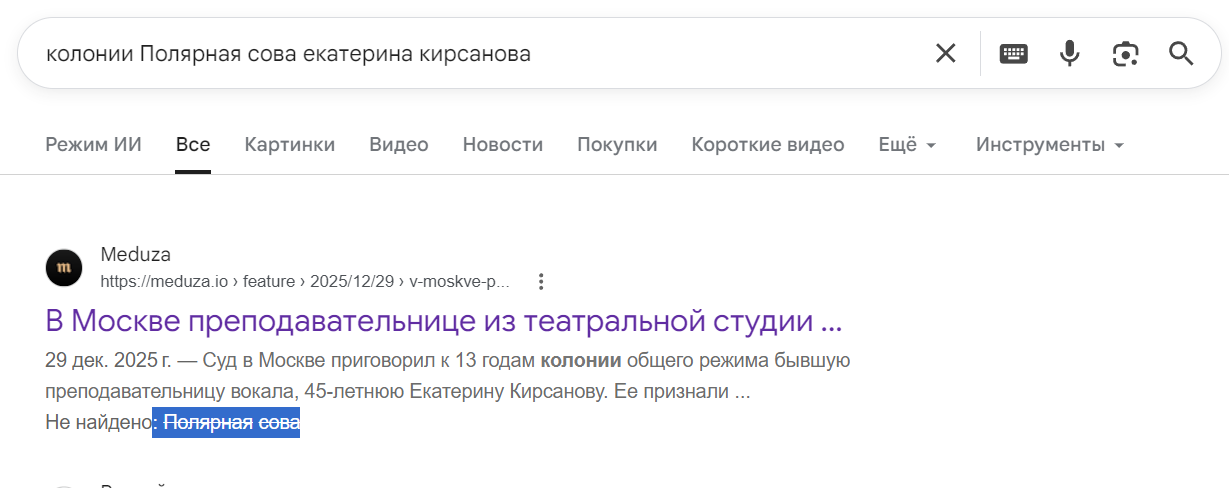Screen dimensions: 1229x488
Task: Open search by image camera icon
Action: (x=1126, y=53)
